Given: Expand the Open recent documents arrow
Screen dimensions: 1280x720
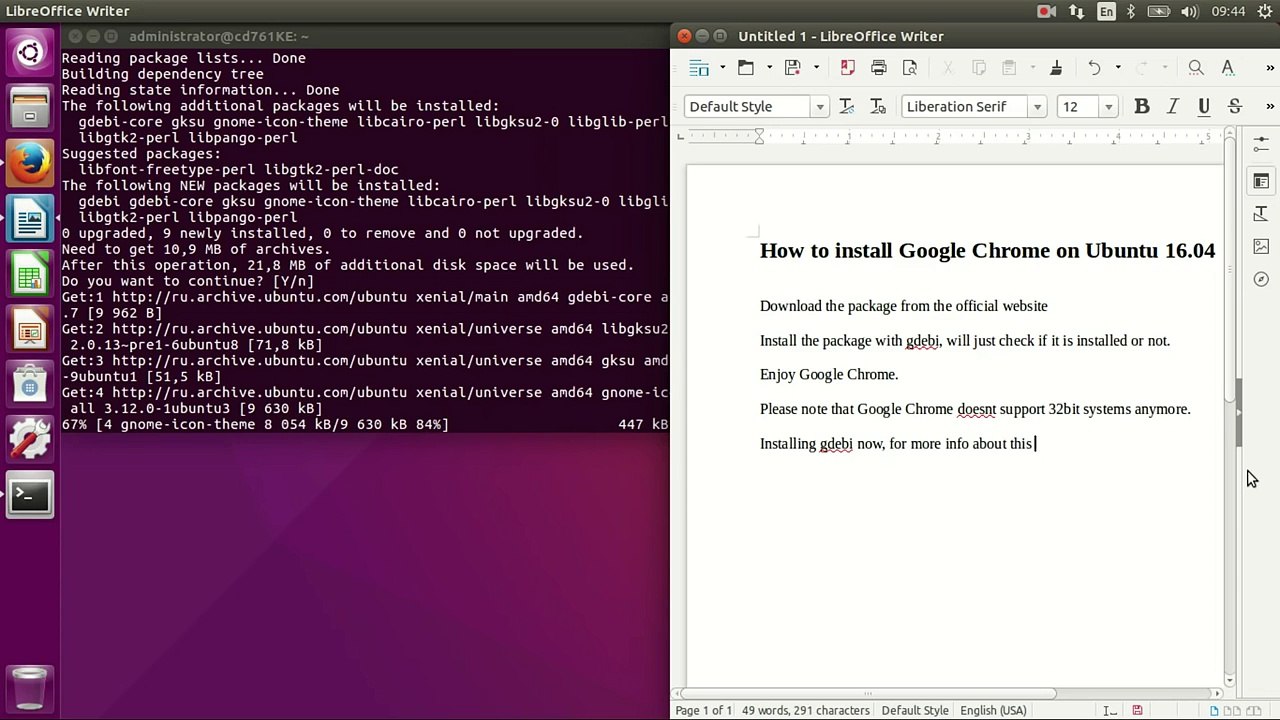Looking at the screenshot, I should [769, 68].
